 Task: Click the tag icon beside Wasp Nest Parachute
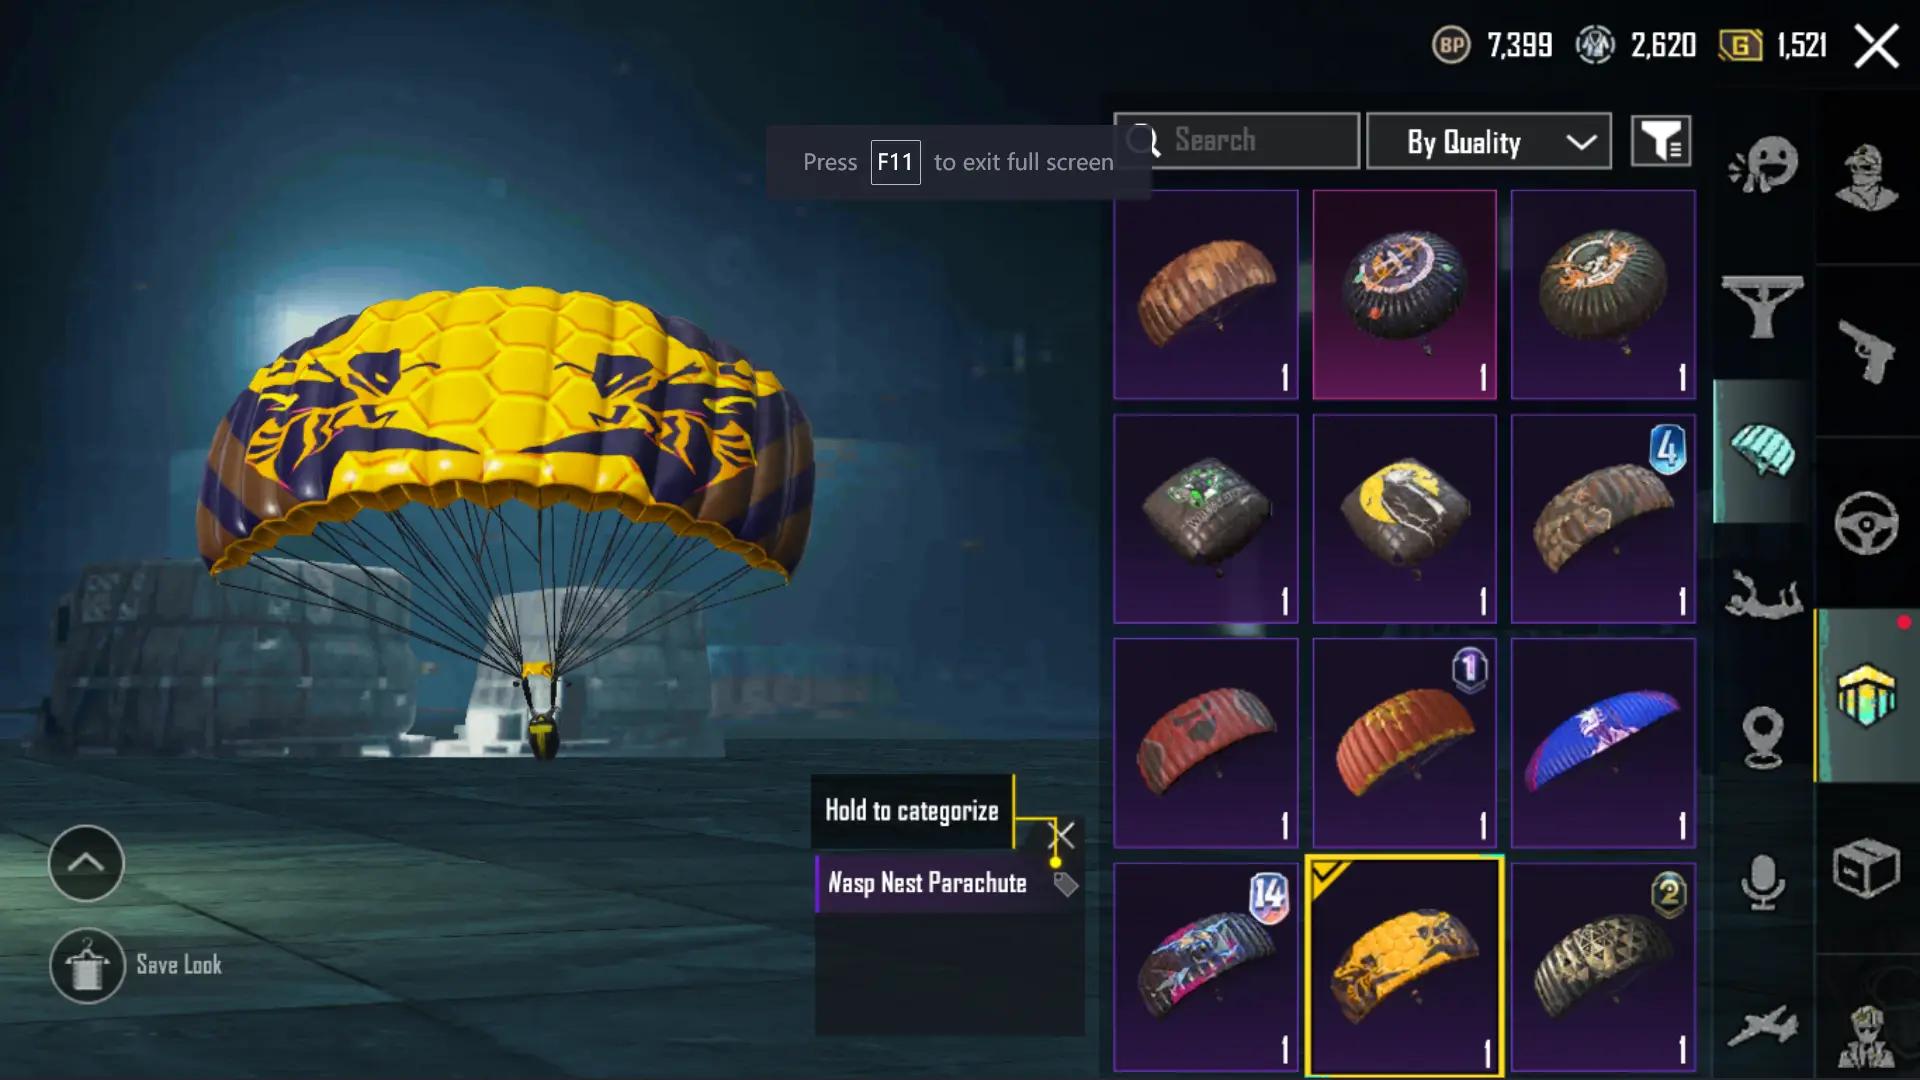tap(1066, 884)
